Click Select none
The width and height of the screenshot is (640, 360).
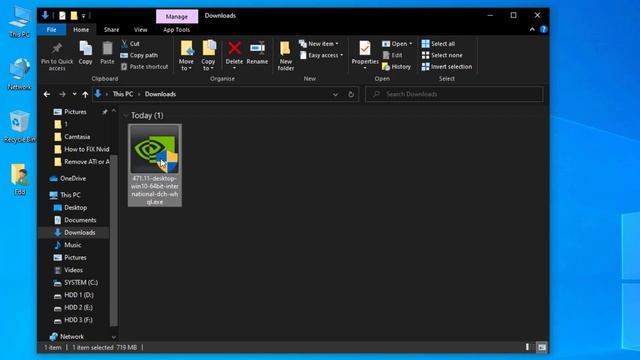pyautogui.click(x=442, y=55)
